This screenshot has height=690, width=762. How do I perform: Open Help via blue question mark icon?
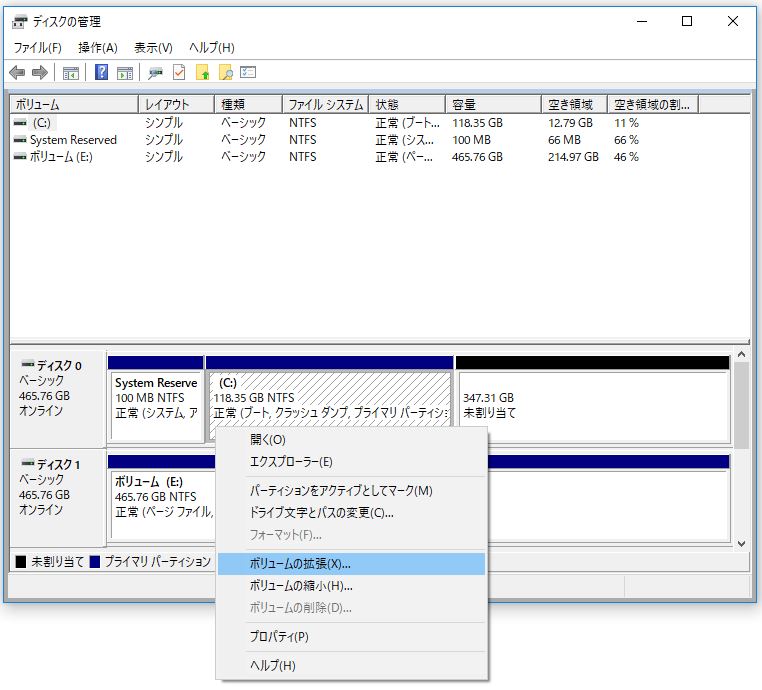coord(101,72)
